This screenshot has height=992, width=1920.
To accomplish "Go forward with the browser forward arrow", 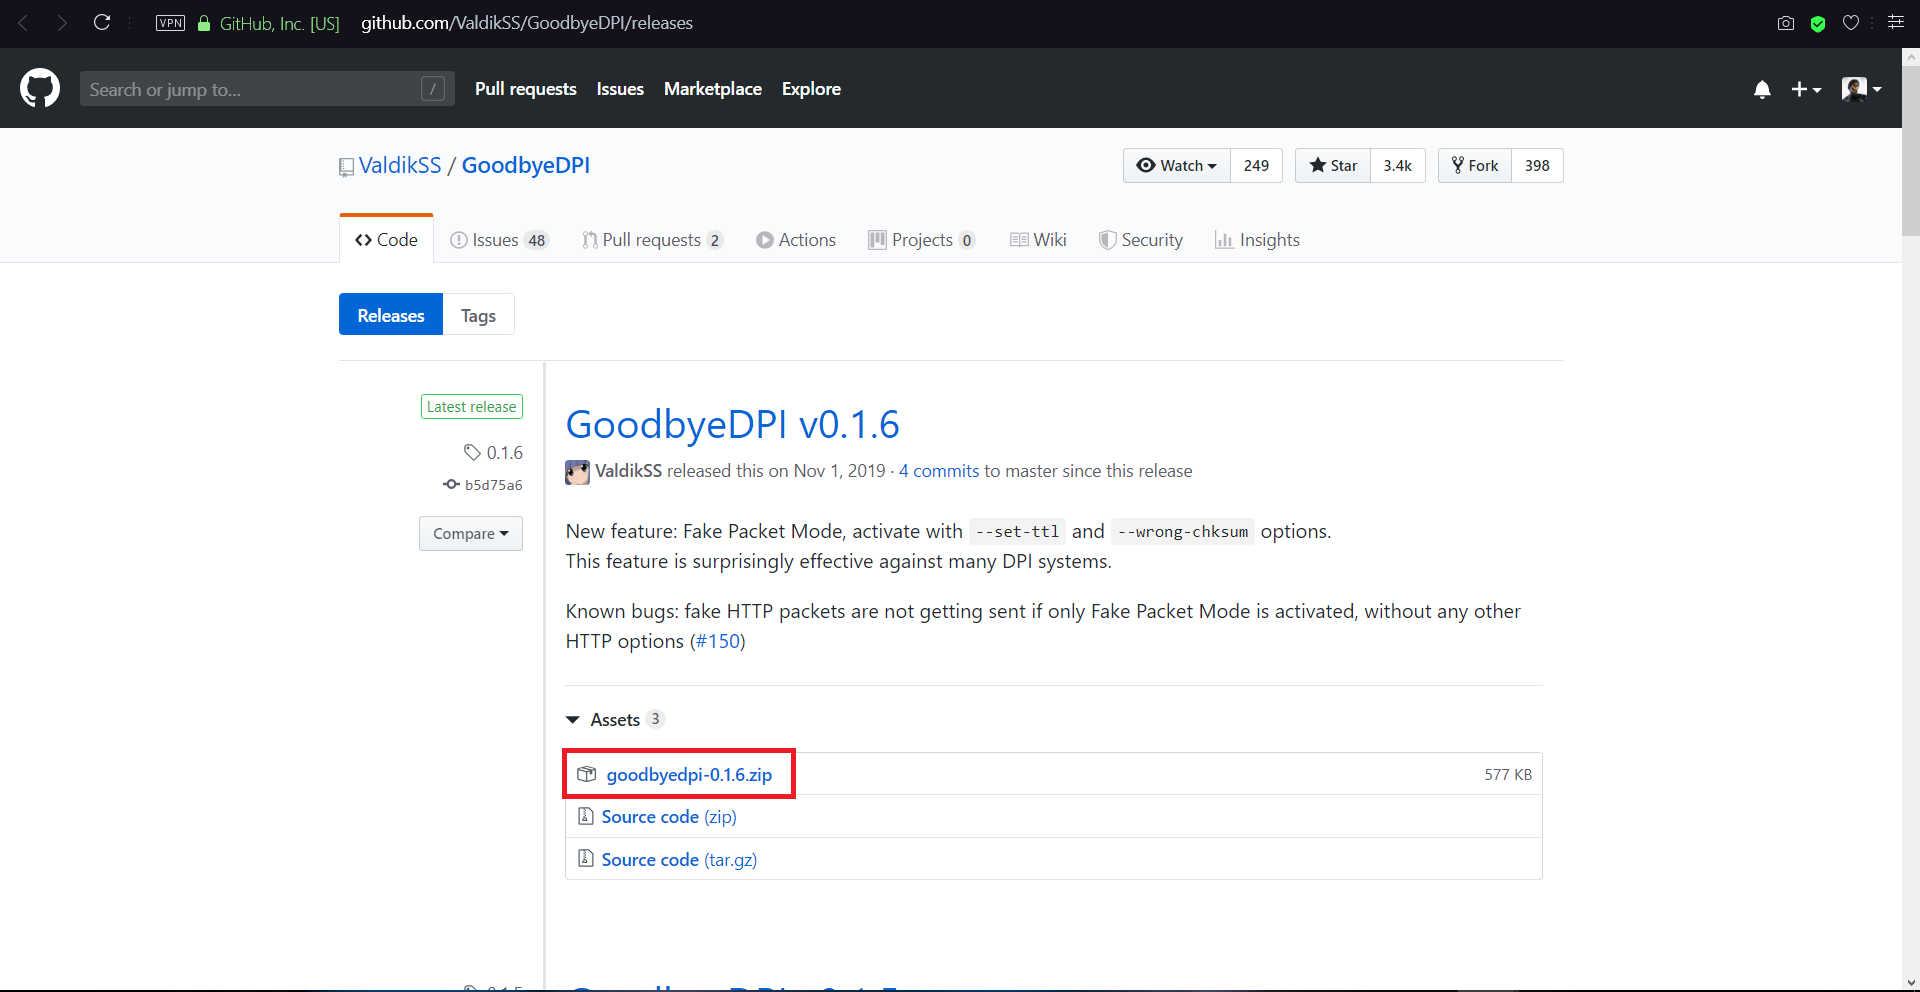I will 62,22.
